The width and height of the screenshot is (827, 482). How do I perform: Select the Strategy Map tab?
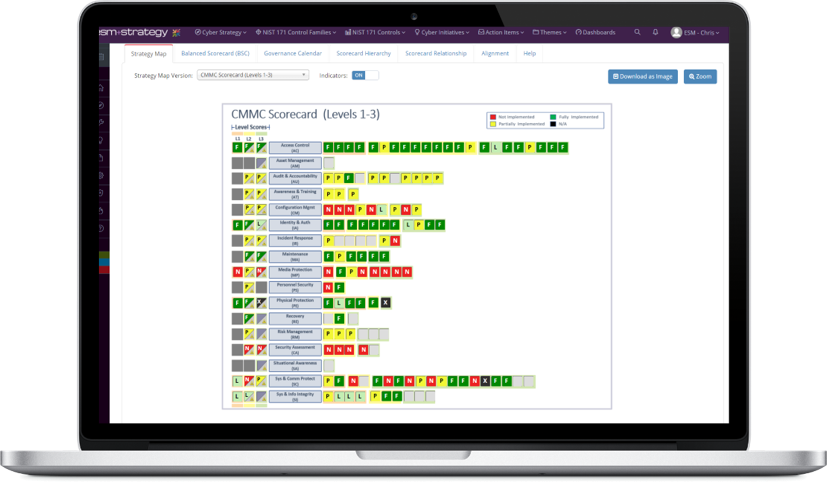[148, 54]
